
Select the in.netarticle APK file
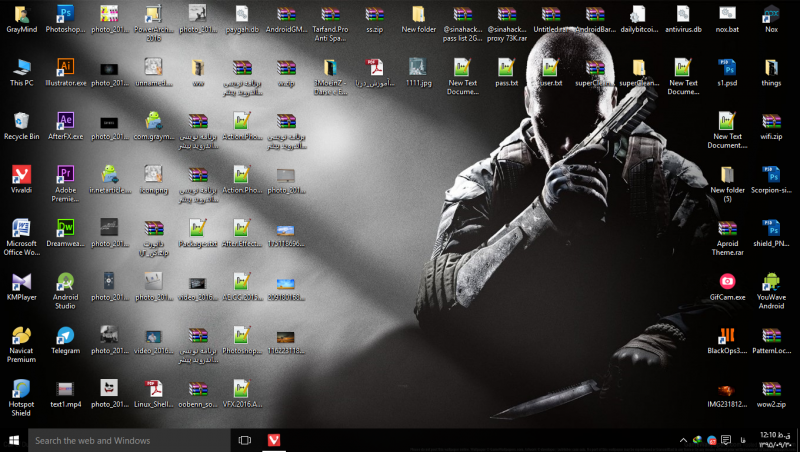(x=110, y=180)
